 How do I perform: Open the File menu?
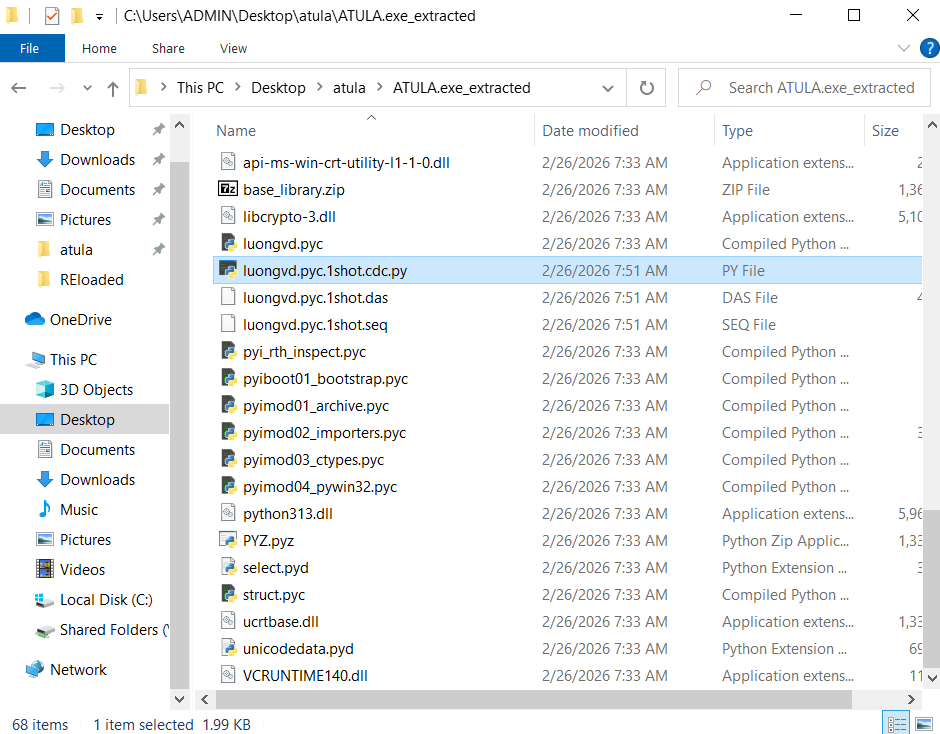[x=30, y=48]
